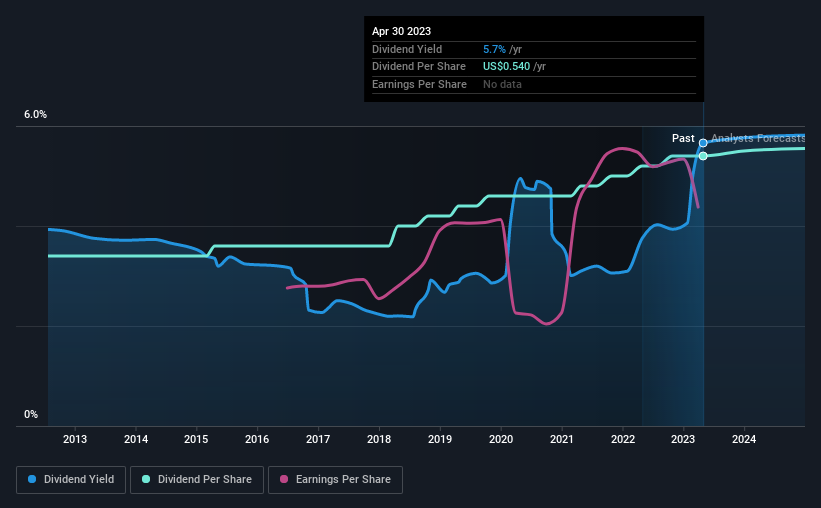Image resolution: width=821 pixels, height=508 pixels.
Task: Toggle the Dividend Per Share legend button
Action: point(197,480)
